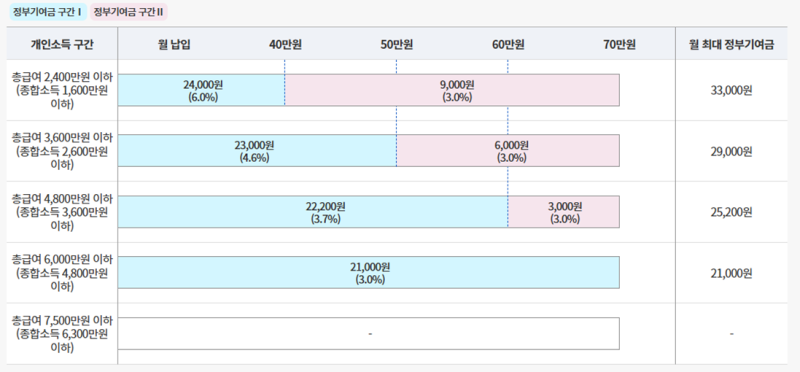Click the 40만원 header label
The image size is (800, 372).
(285, 44)
